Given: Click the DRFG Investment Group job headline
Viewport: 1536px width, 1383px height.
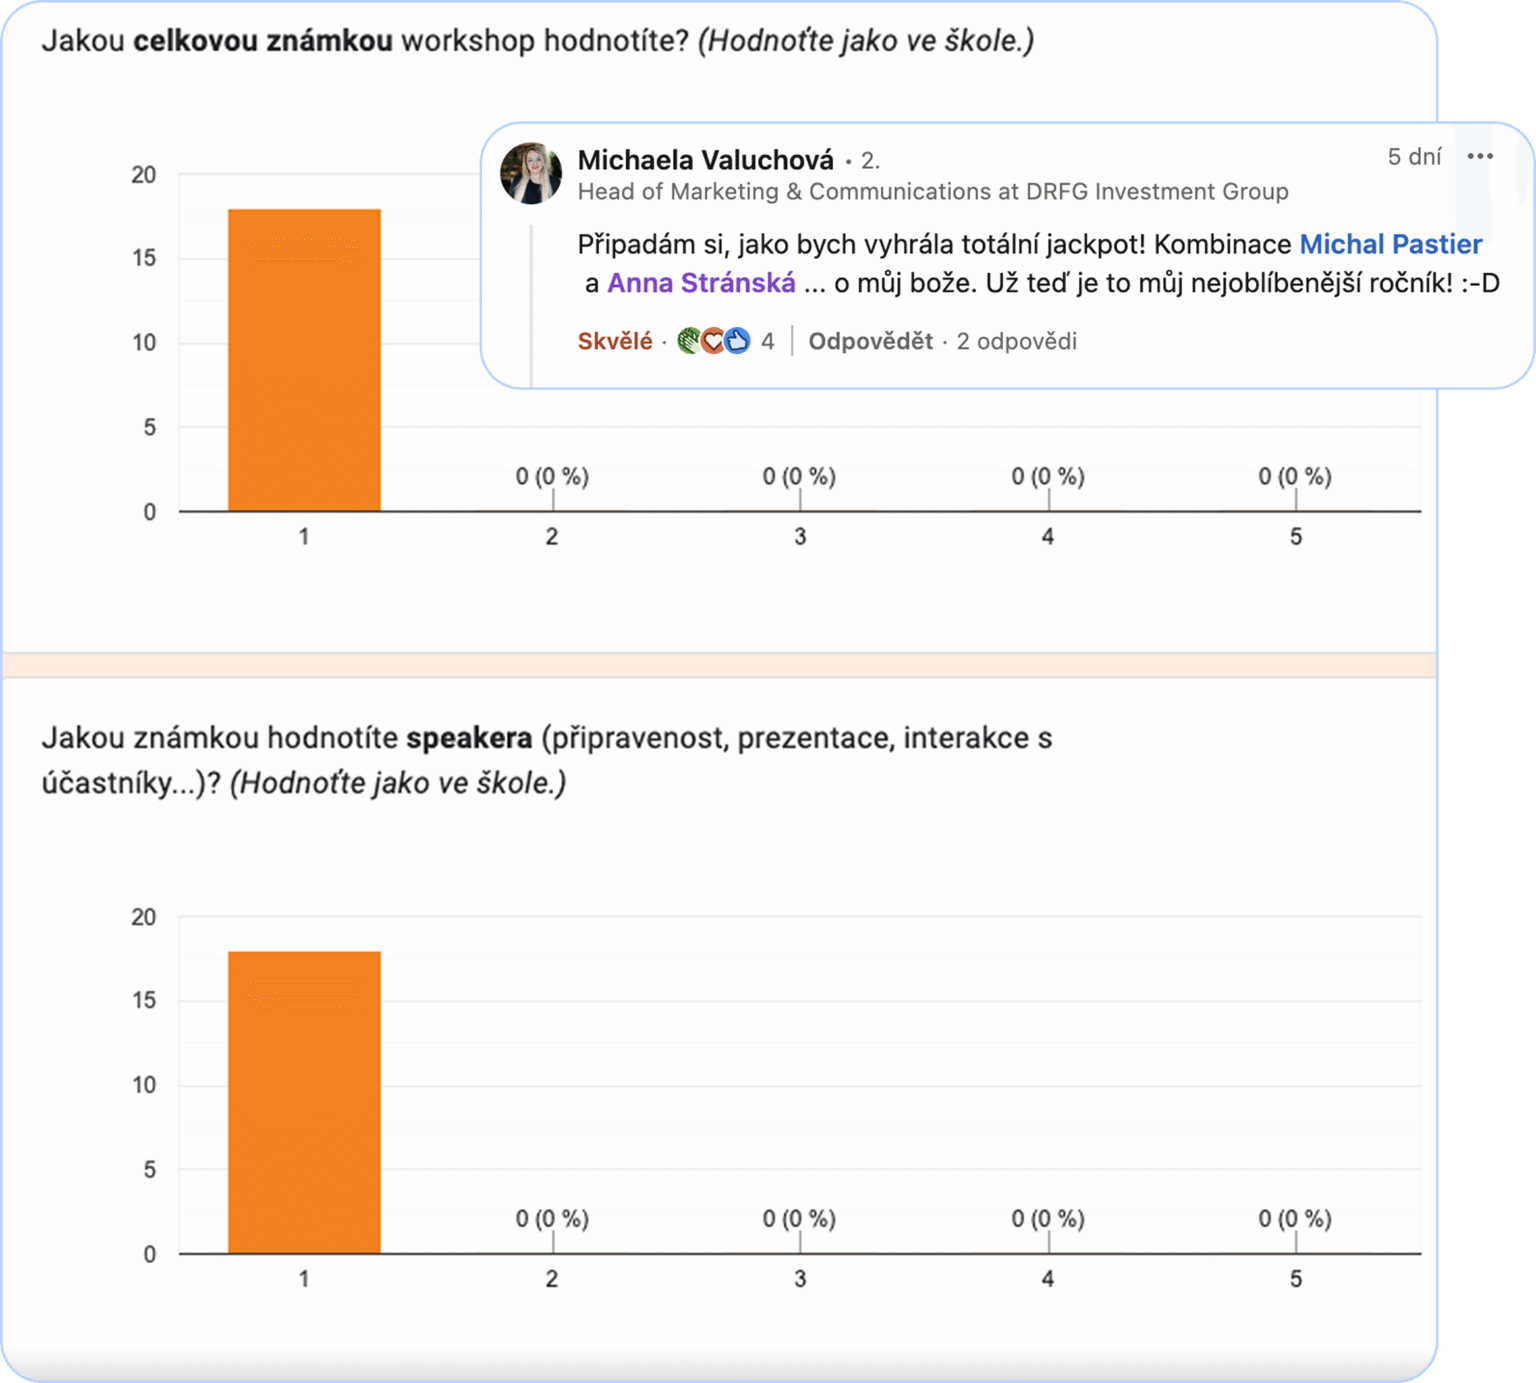Looking at the screenshot, I should (x=932, y=191).
